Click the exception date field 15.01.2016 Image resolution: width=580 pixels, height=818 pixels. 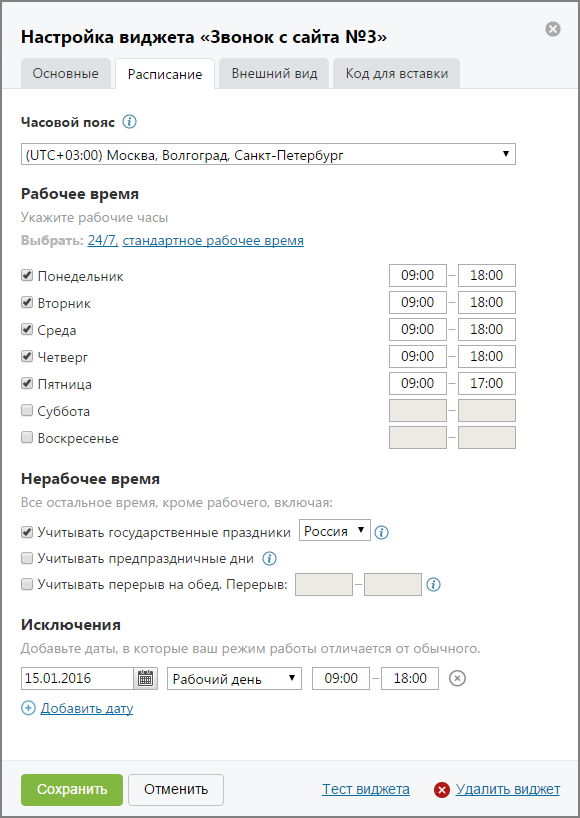(77, 678)
